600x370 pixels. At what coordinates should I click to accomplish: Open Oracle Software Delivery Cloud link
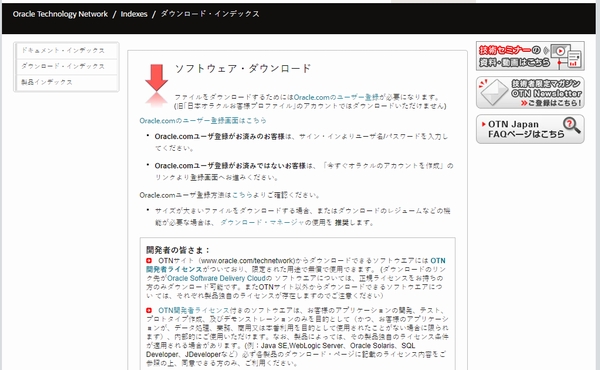coord(217,278)
